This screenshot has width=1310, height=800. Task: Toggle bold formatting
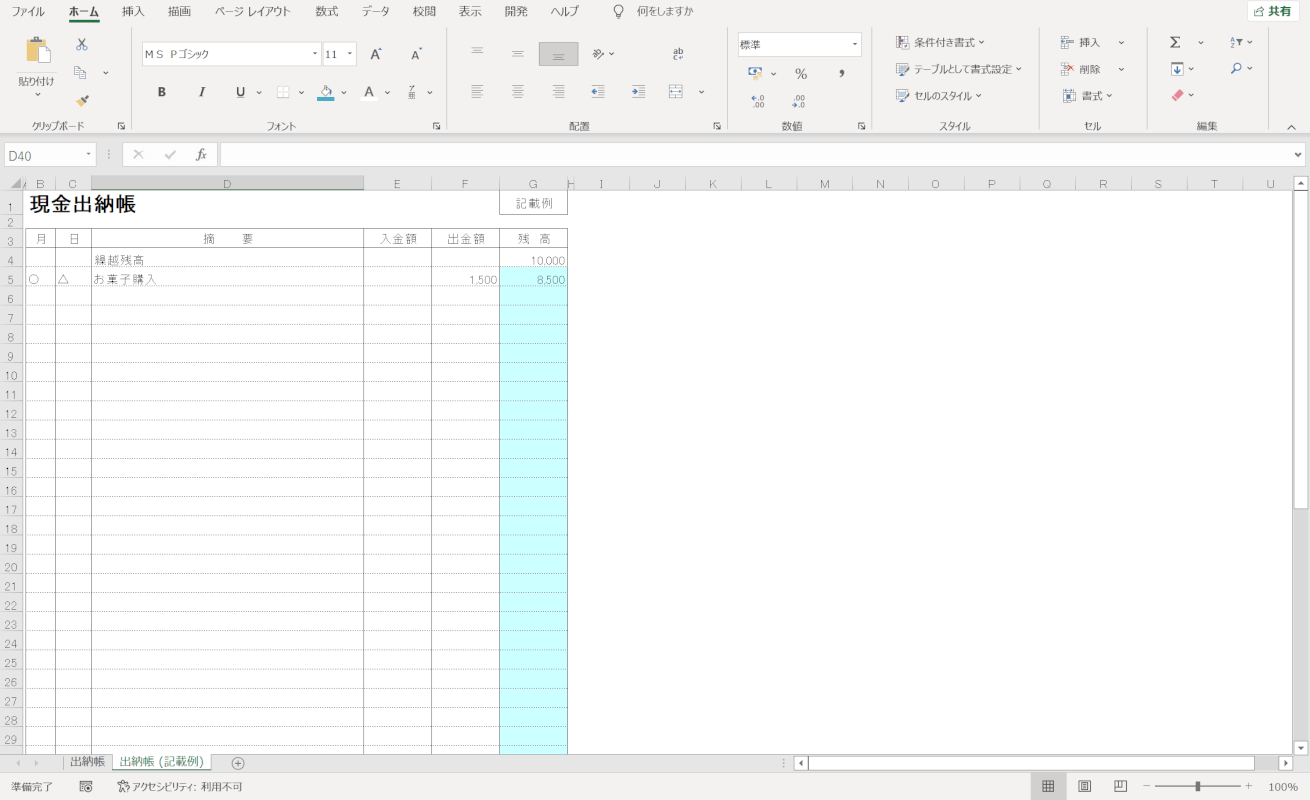162,92
